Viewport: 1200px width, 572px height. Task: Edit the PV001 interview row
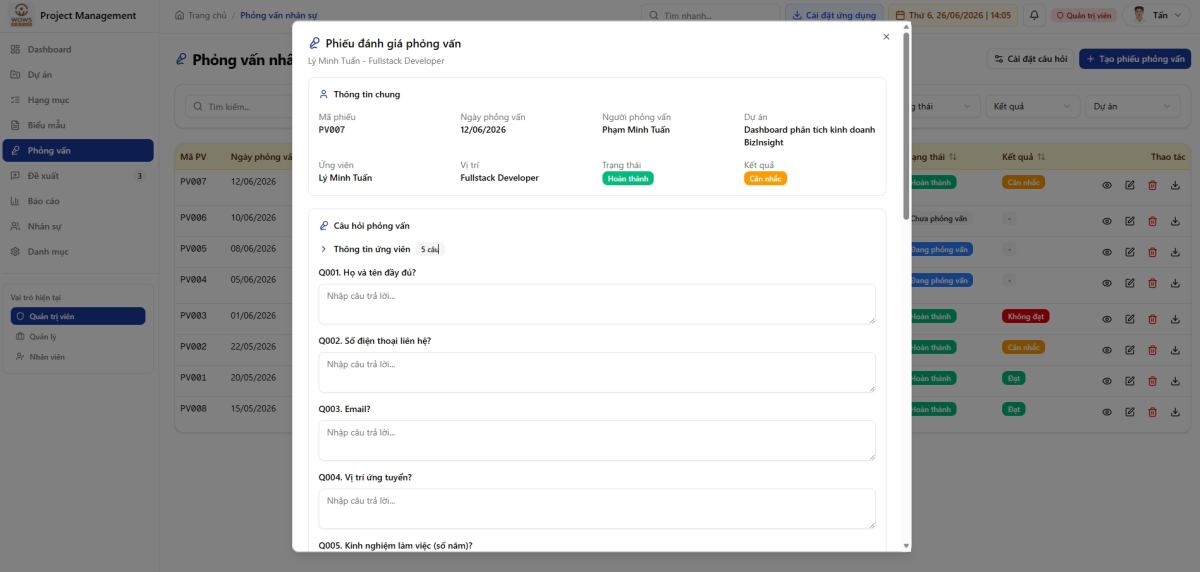click(1130, 381)
